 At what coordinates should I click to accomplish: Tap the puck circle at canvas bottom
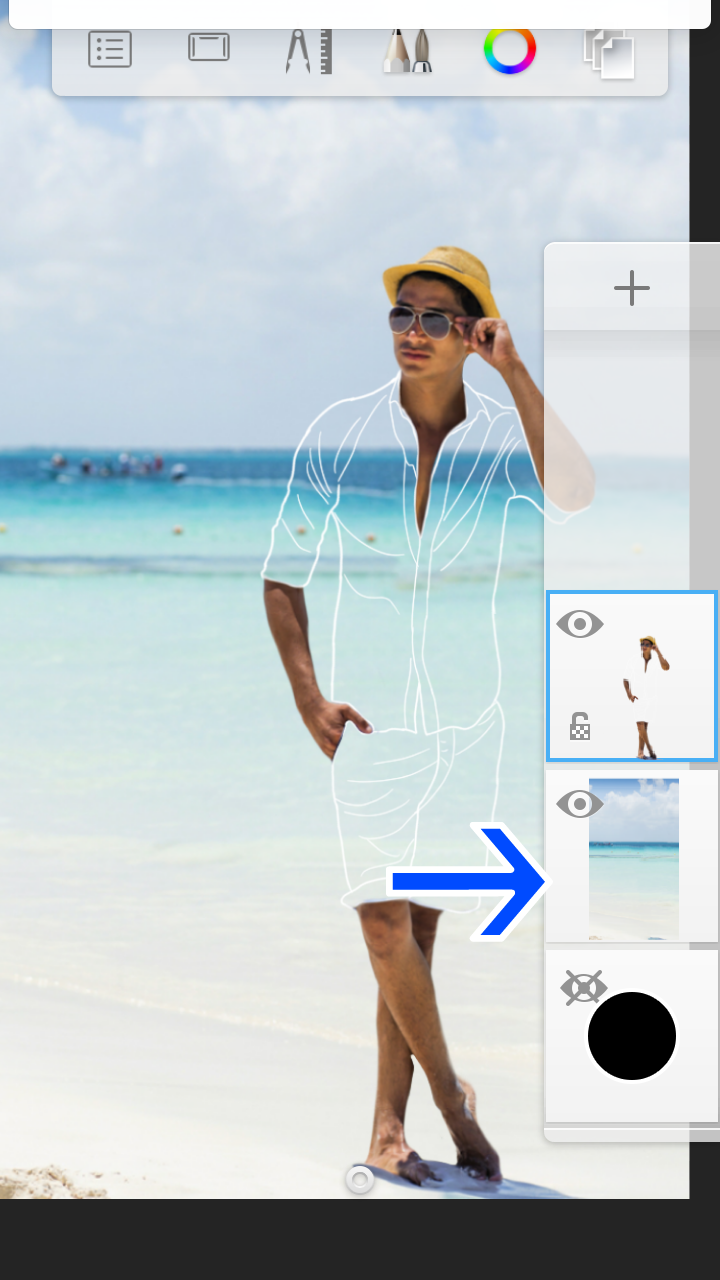(x=360, y=1180)
